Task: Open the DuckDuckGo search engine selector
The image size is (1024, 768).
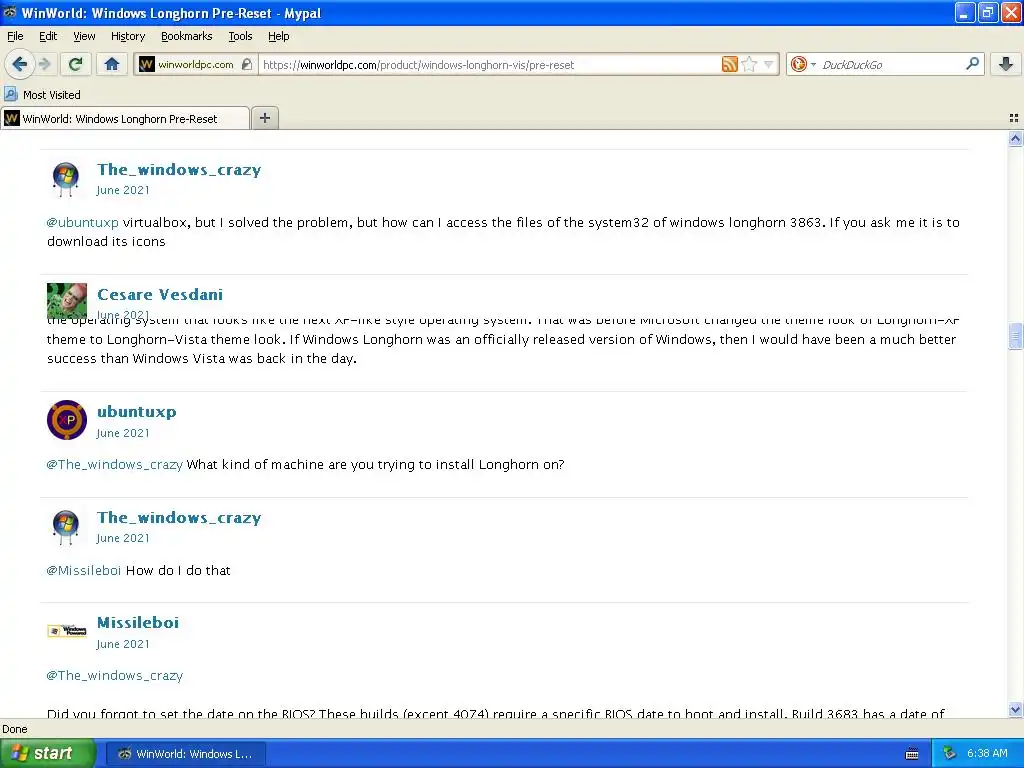Action: pos(803,64)
